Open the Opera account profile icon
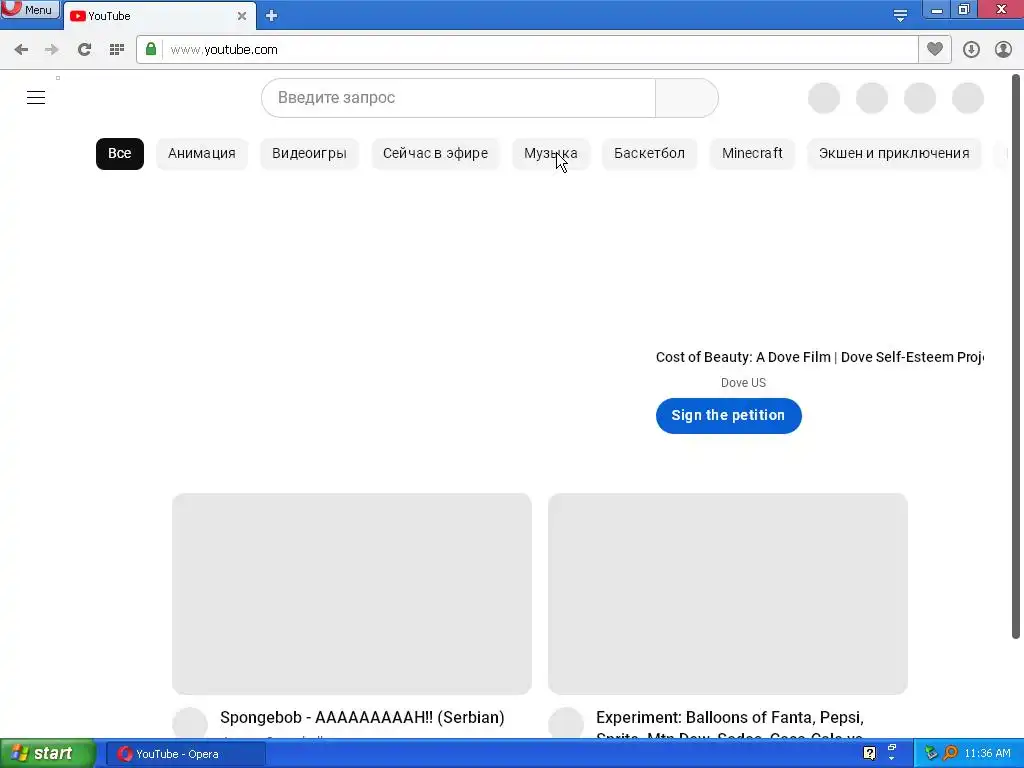This screenshot has width=1024, height=768. pyautogui.click(x=1003, y=50)
